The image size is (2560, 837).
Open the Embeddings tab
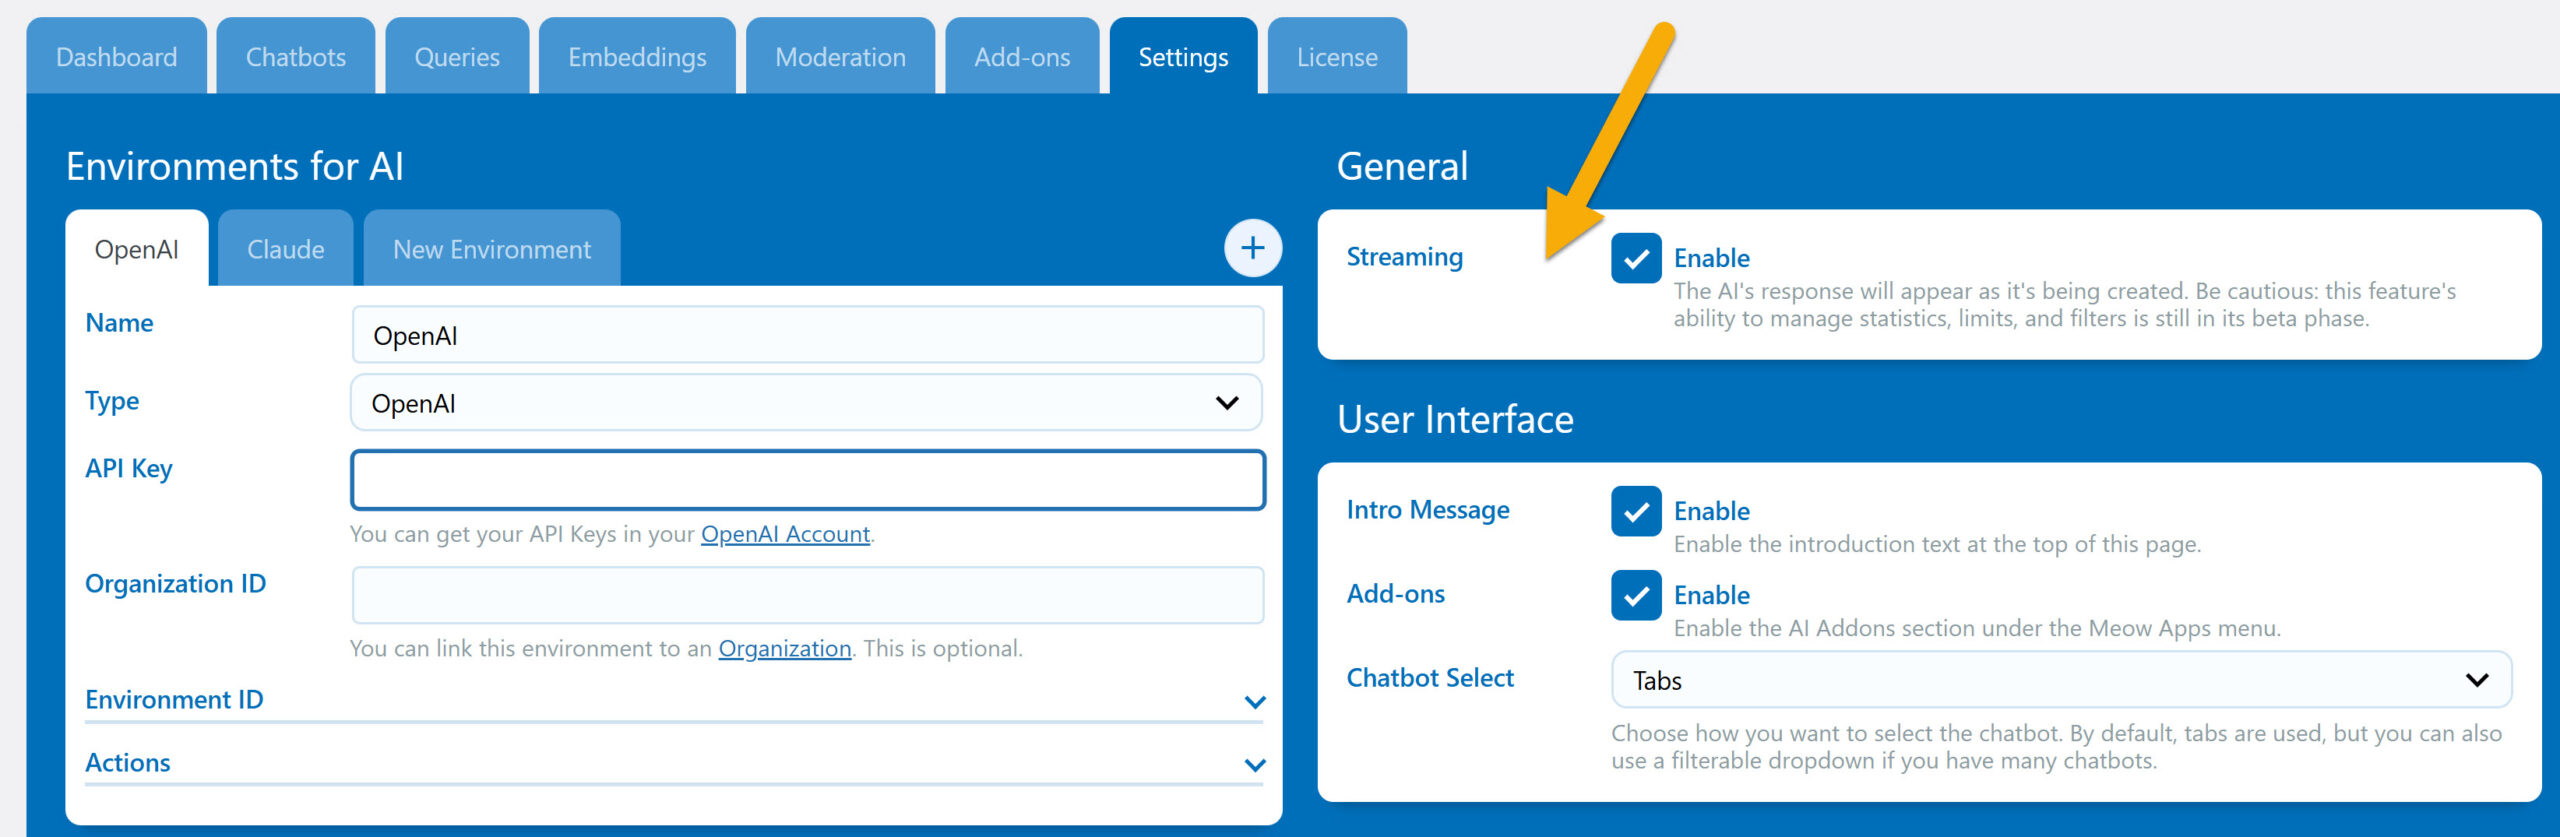(x=637, y=57)
